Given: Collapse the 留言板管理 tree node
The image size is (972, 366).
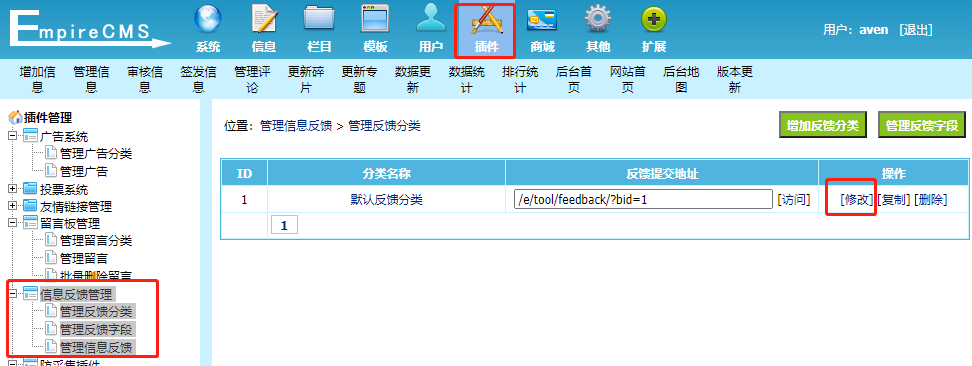Looking at the screenshot, I should pyautogui.click(x=12, y=223).
